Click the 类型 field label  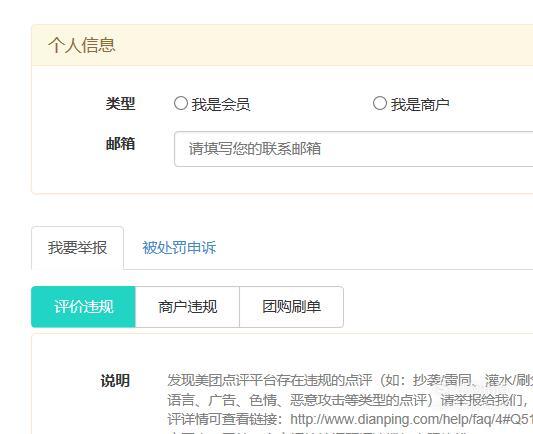click(x=120, y=103)
